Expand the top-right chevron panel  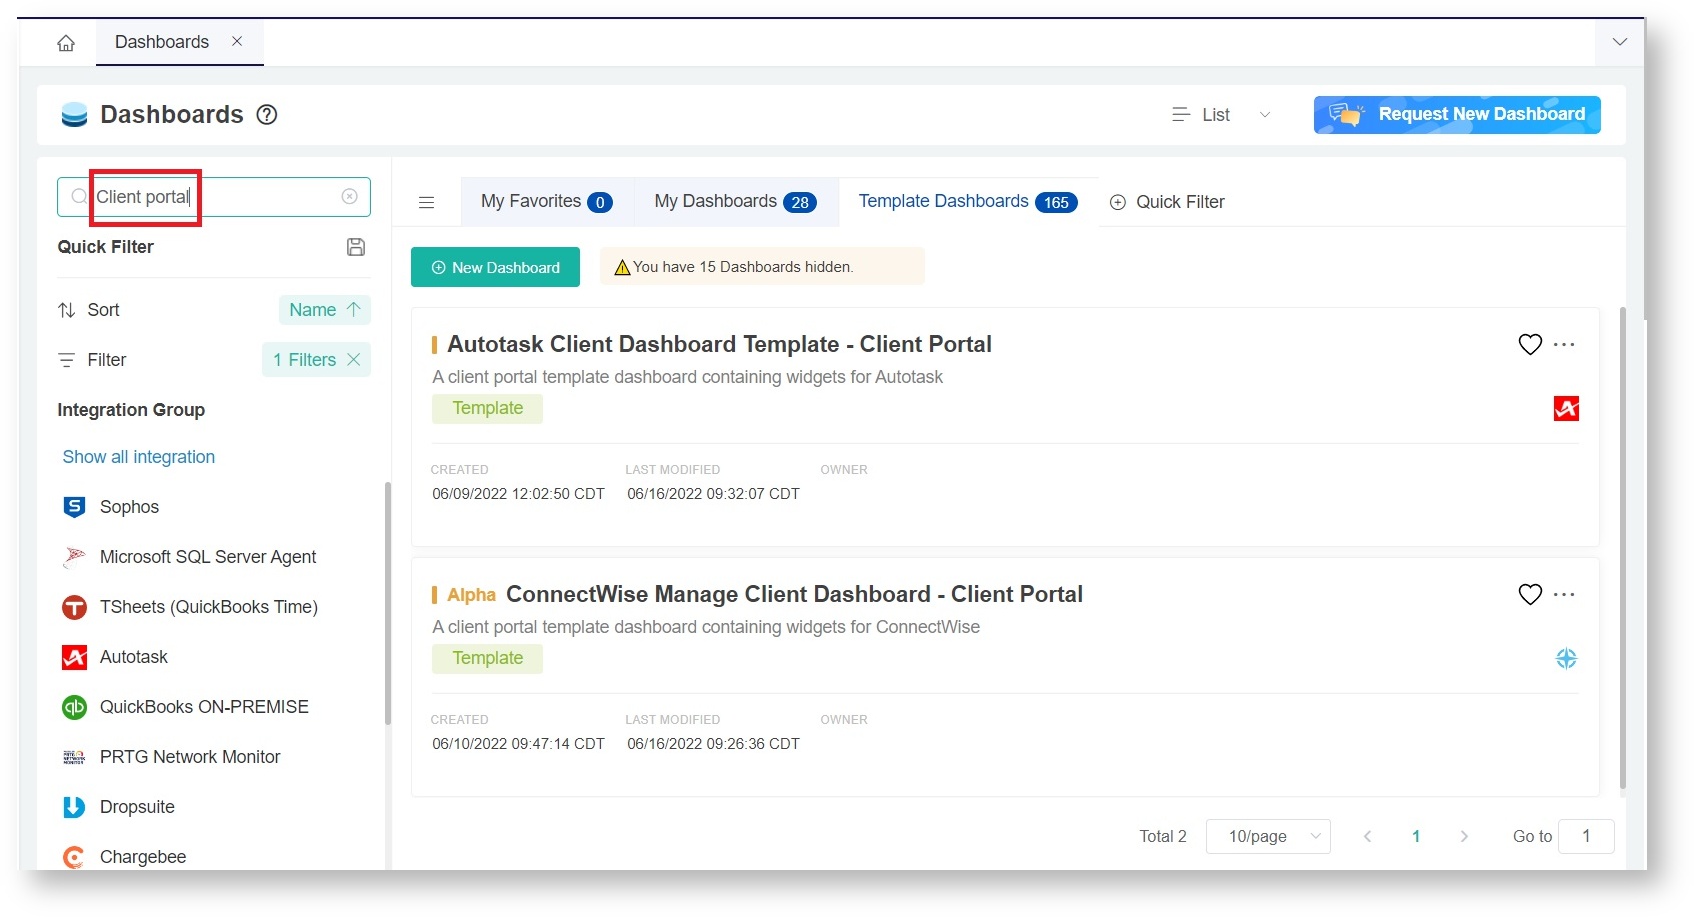pos(1618,42)
